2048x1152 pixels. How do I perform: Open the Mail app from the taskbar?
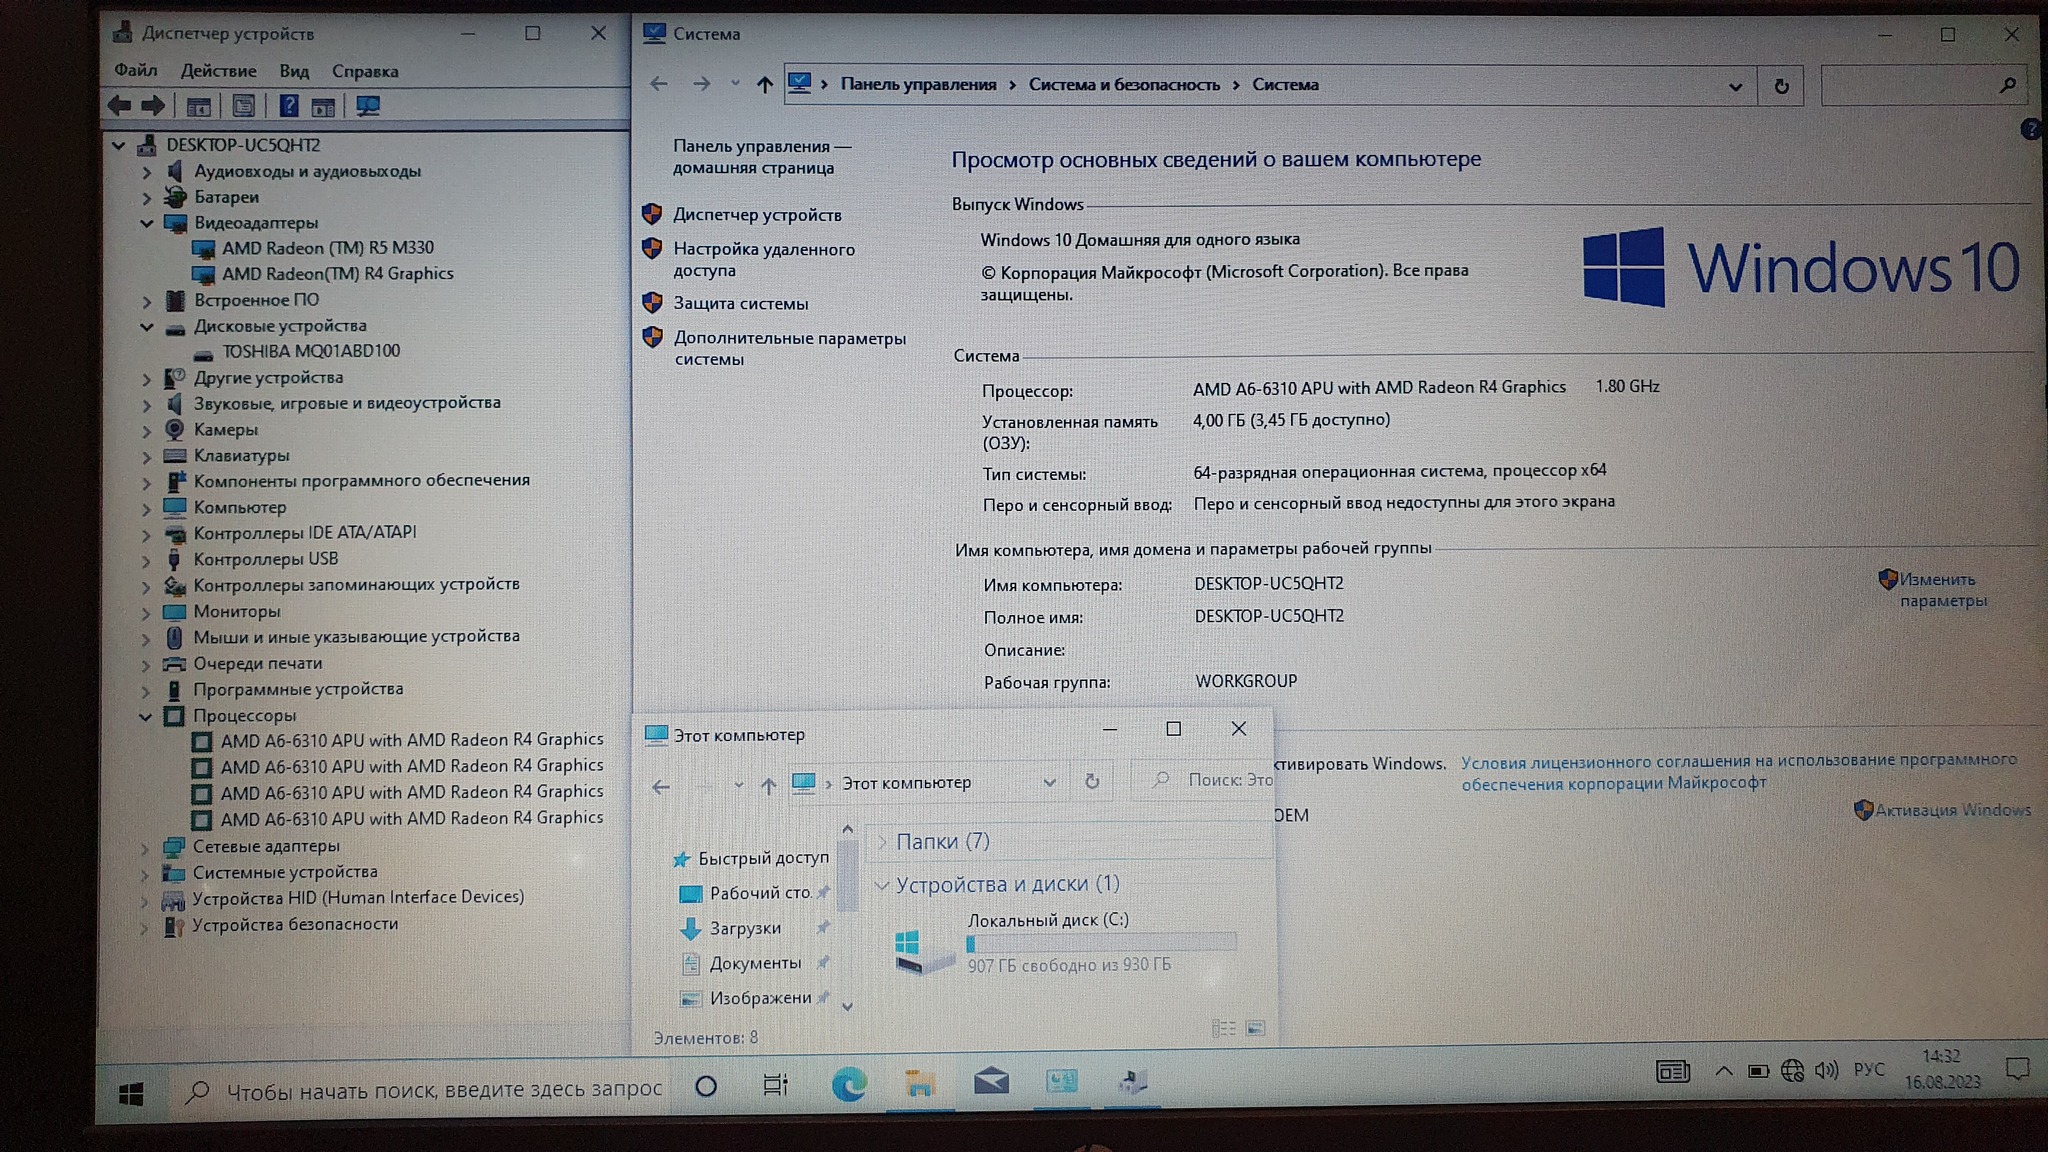coord(991,1082)
